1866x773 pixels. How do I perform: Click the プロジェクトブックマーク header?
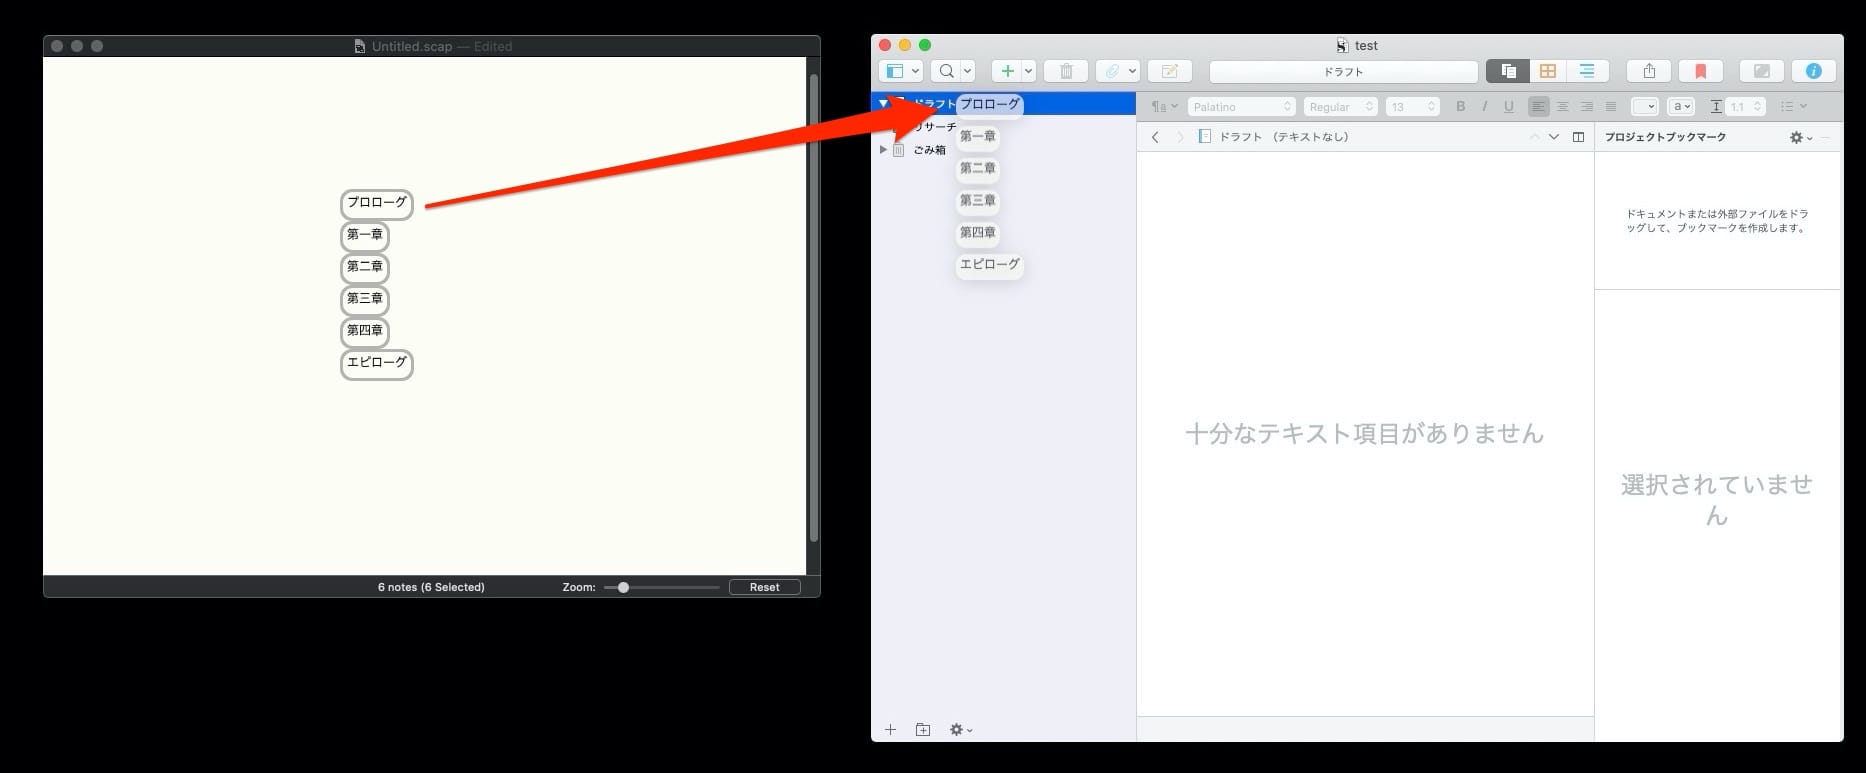coord(1665,137)
